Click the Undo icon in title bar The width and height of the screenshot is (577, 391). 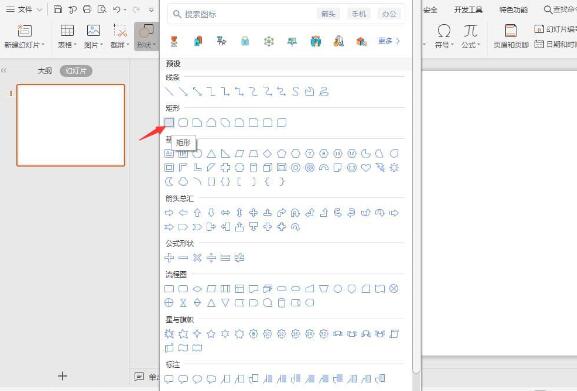pyautogui.click(x=117, y=10)
